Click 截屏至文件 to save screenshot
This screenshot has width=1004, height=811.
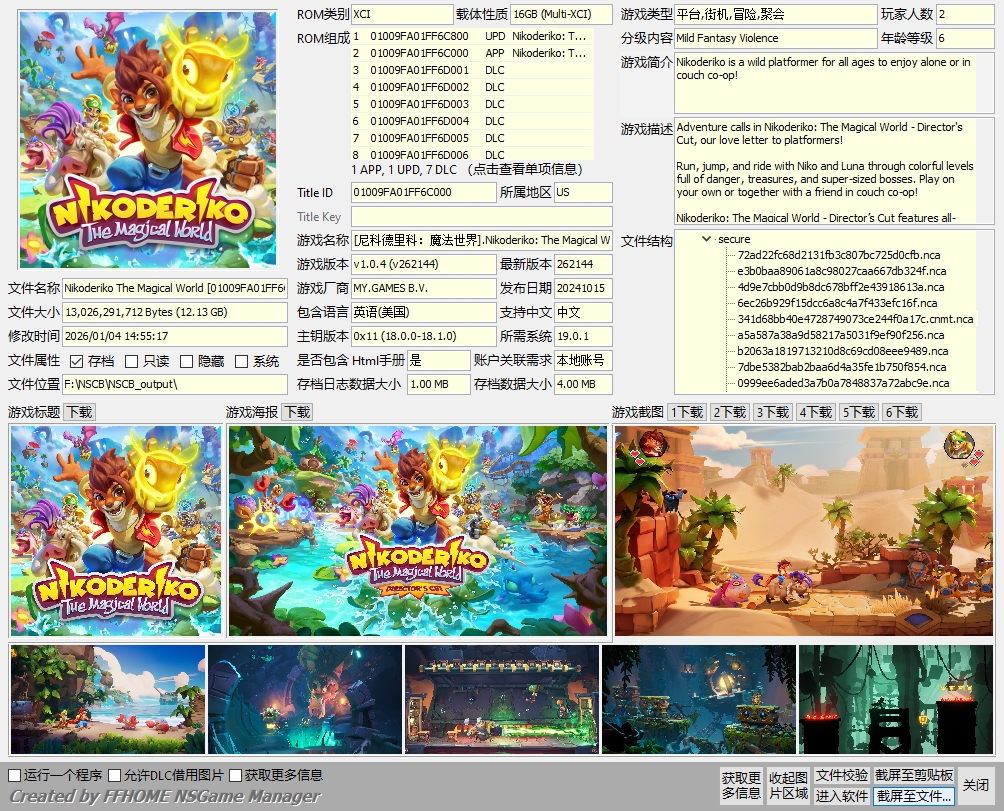coord(914,796)
